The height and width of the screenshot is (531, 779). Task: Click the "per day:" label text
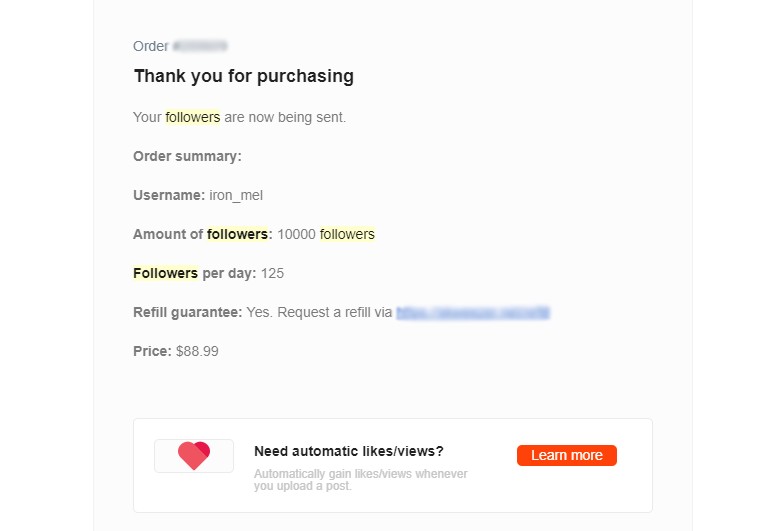point(229,273)
